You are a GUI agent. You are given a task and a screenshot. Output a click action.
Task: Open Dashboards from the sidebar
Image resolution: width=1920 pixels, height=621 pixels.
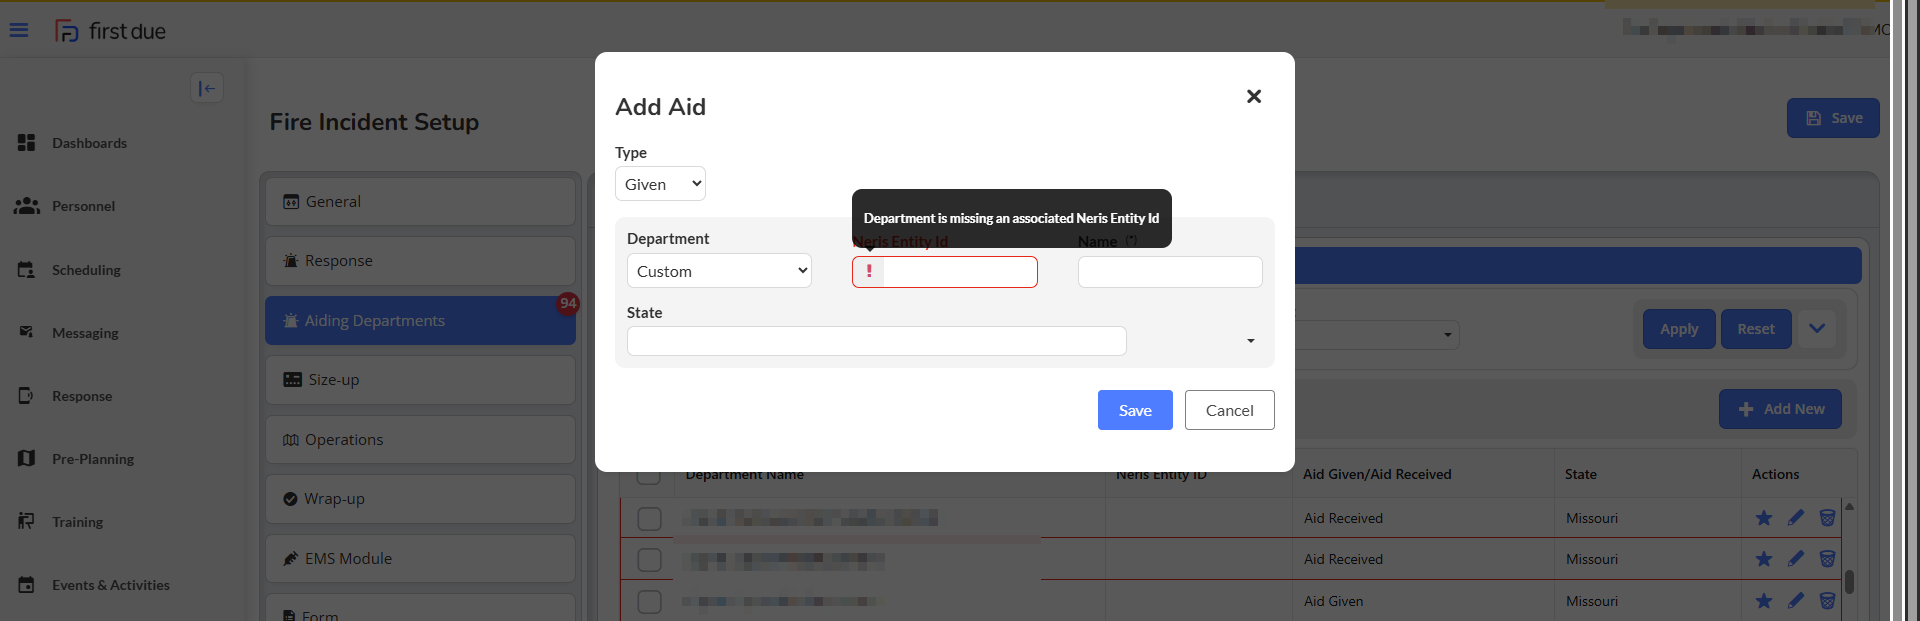tap(89, 143)
